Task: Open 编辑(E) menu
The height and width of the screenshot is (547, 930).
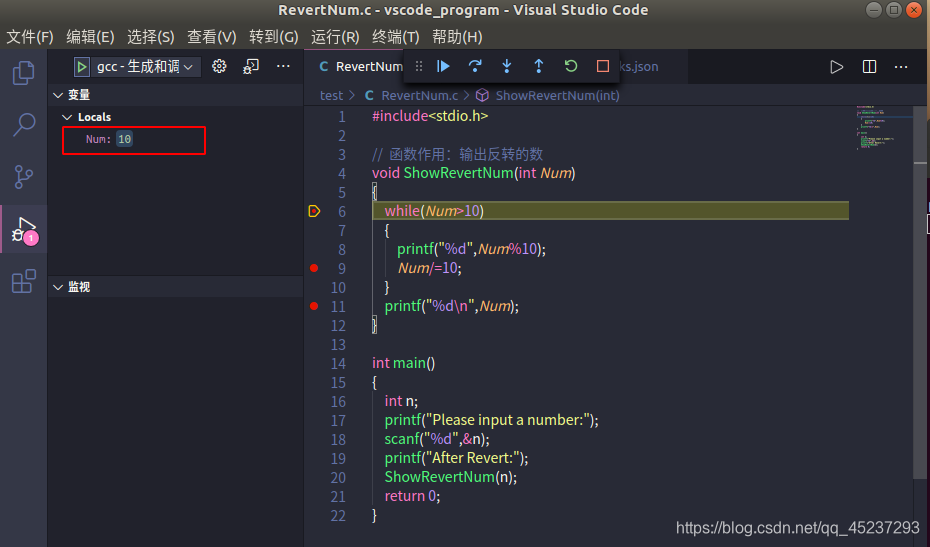Action: point(90,37)
